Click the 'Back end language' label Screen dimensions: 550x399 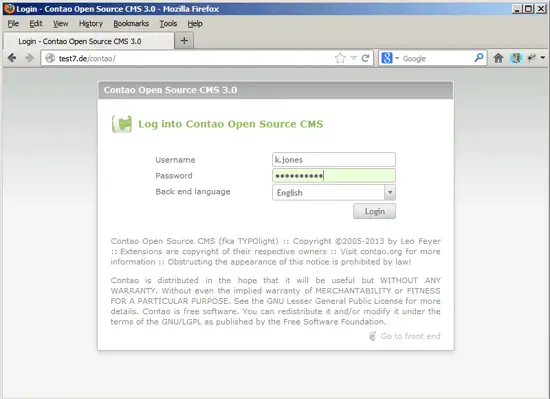193,192
